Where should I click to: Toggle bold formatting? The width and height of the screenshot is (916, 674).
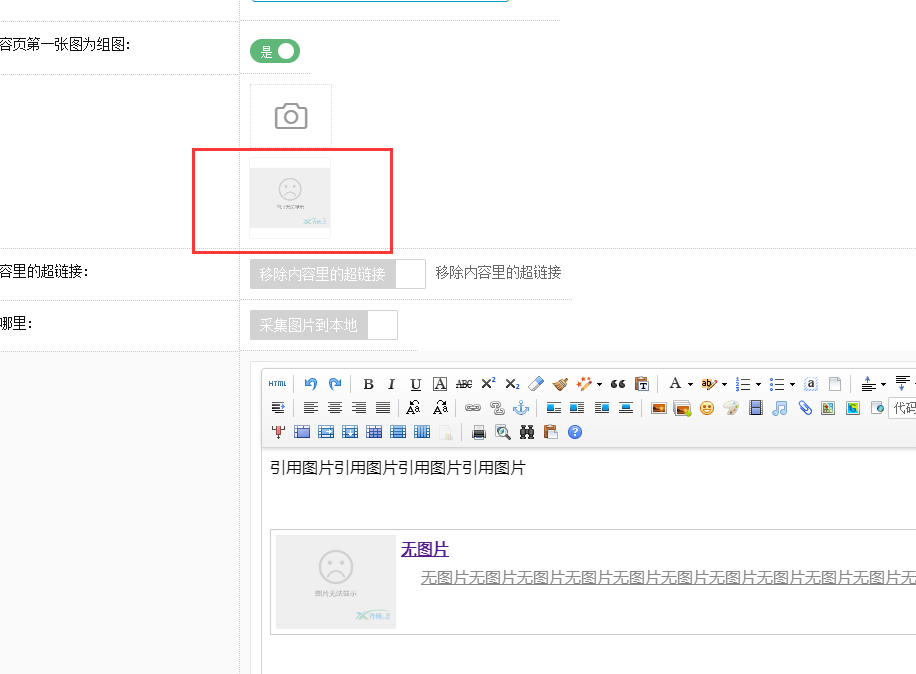pos(368,384)
